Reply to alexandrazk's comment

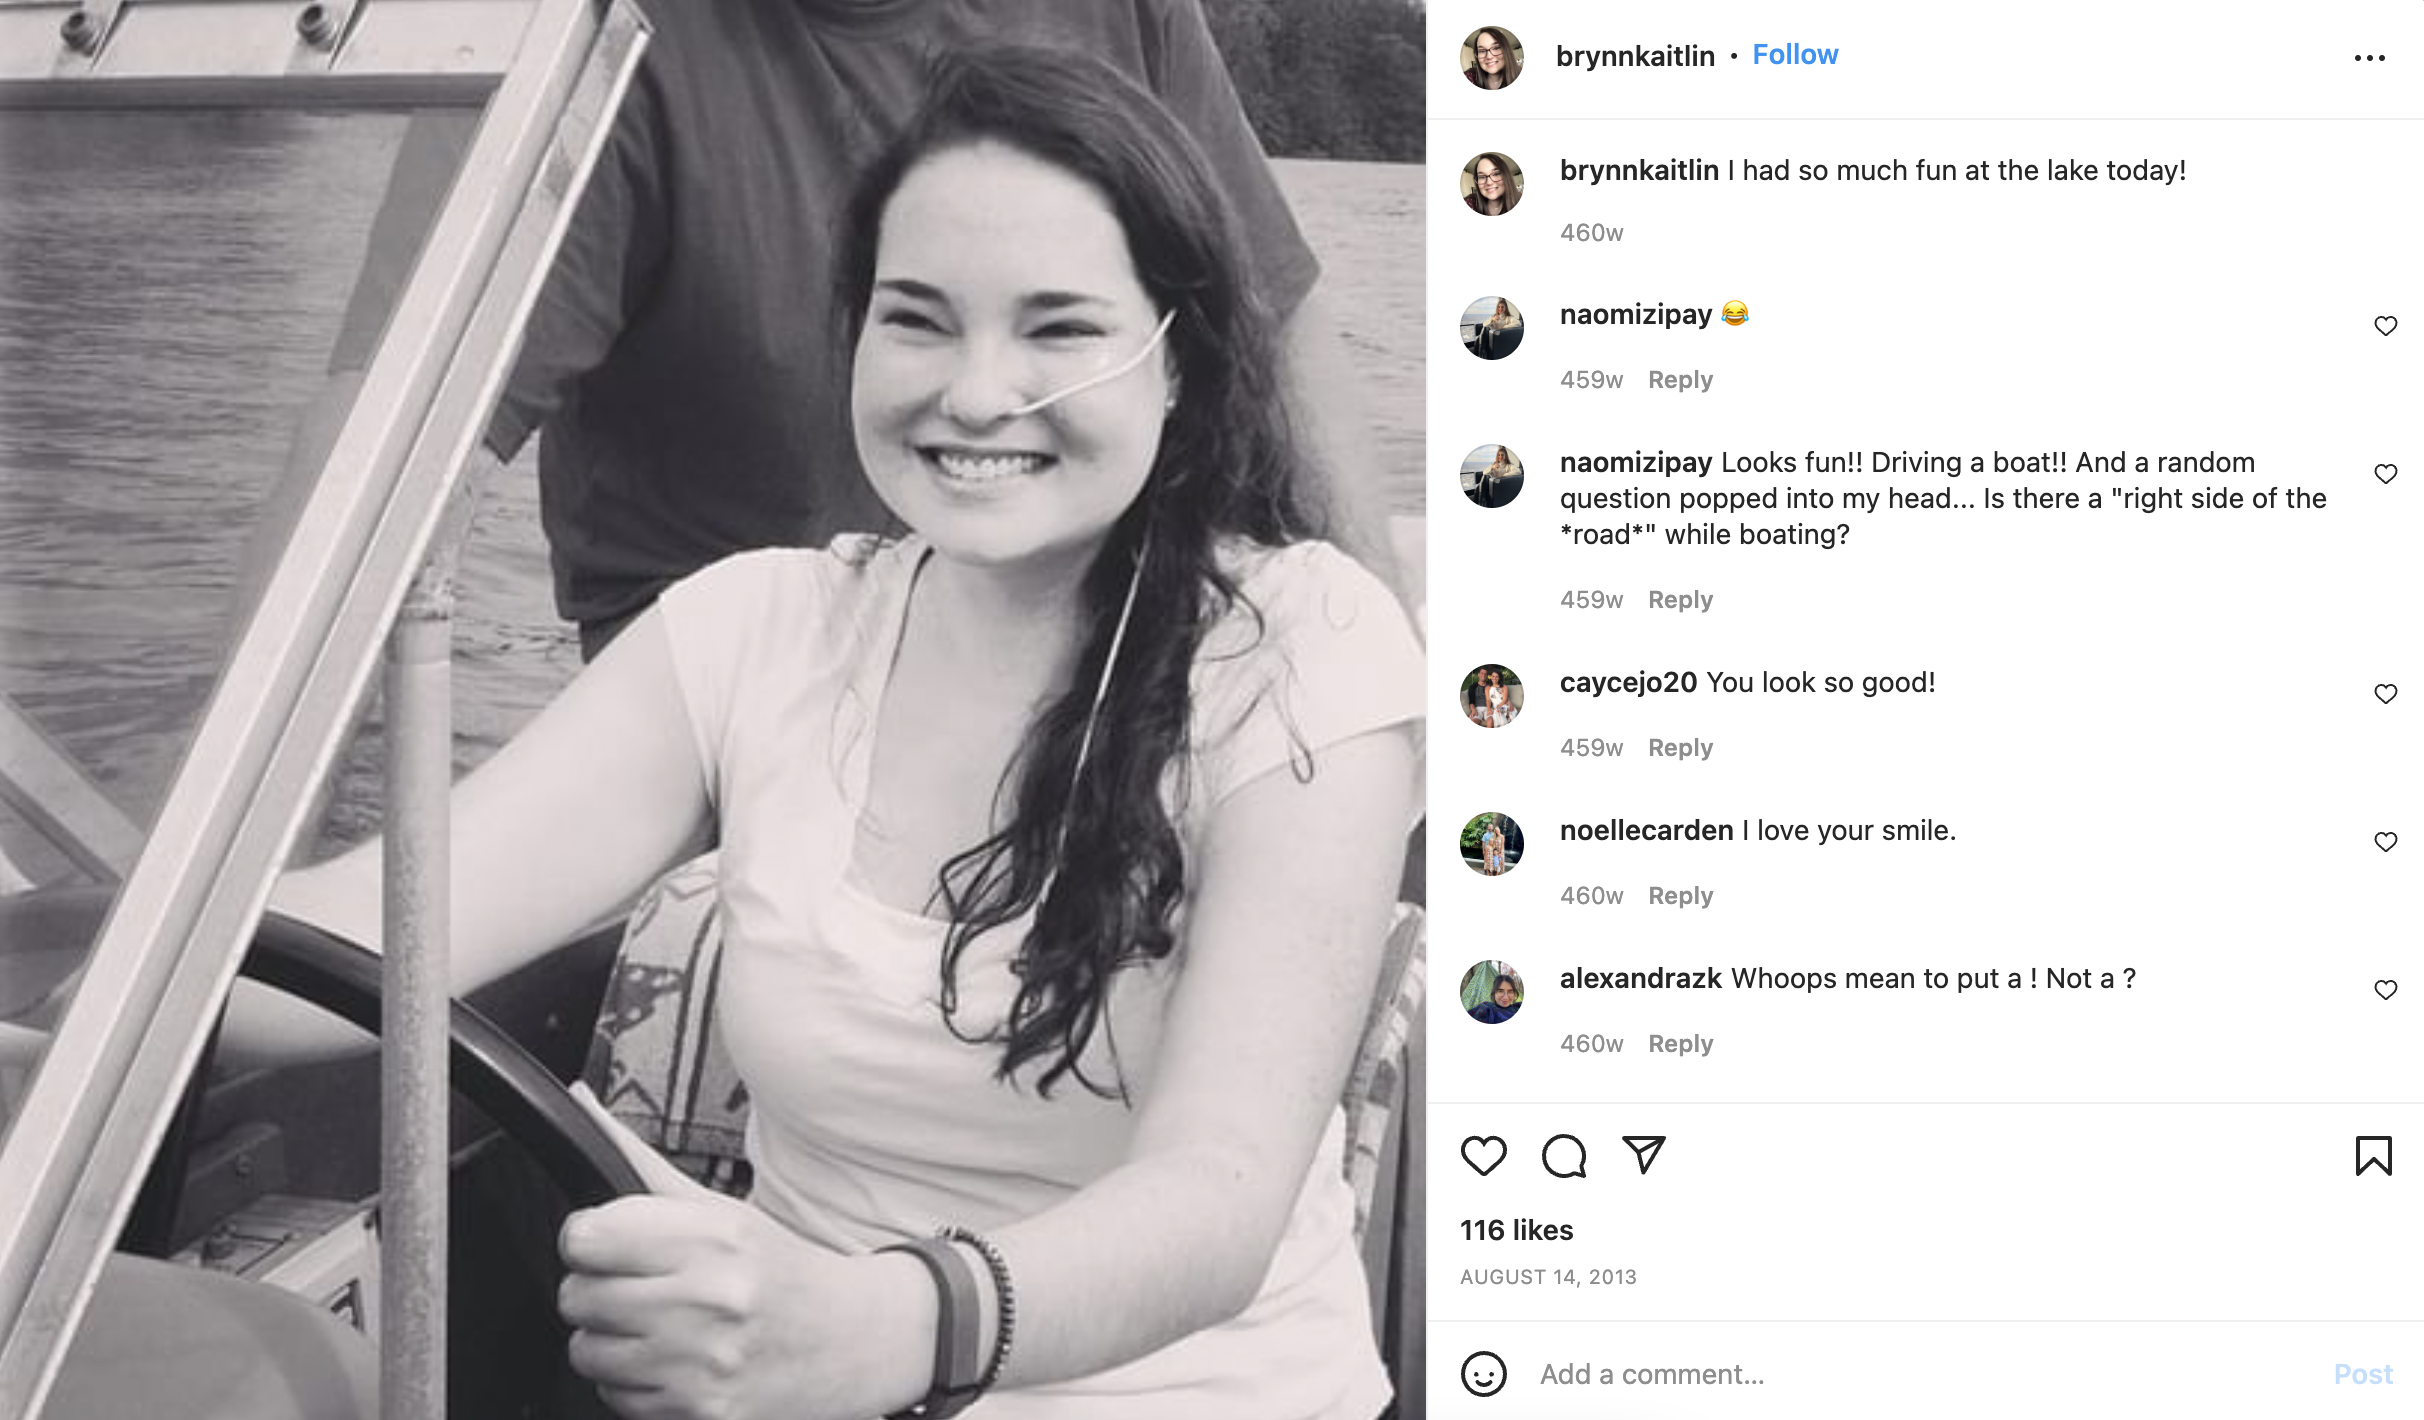pyautogui.click(x=1680, y=1044)
